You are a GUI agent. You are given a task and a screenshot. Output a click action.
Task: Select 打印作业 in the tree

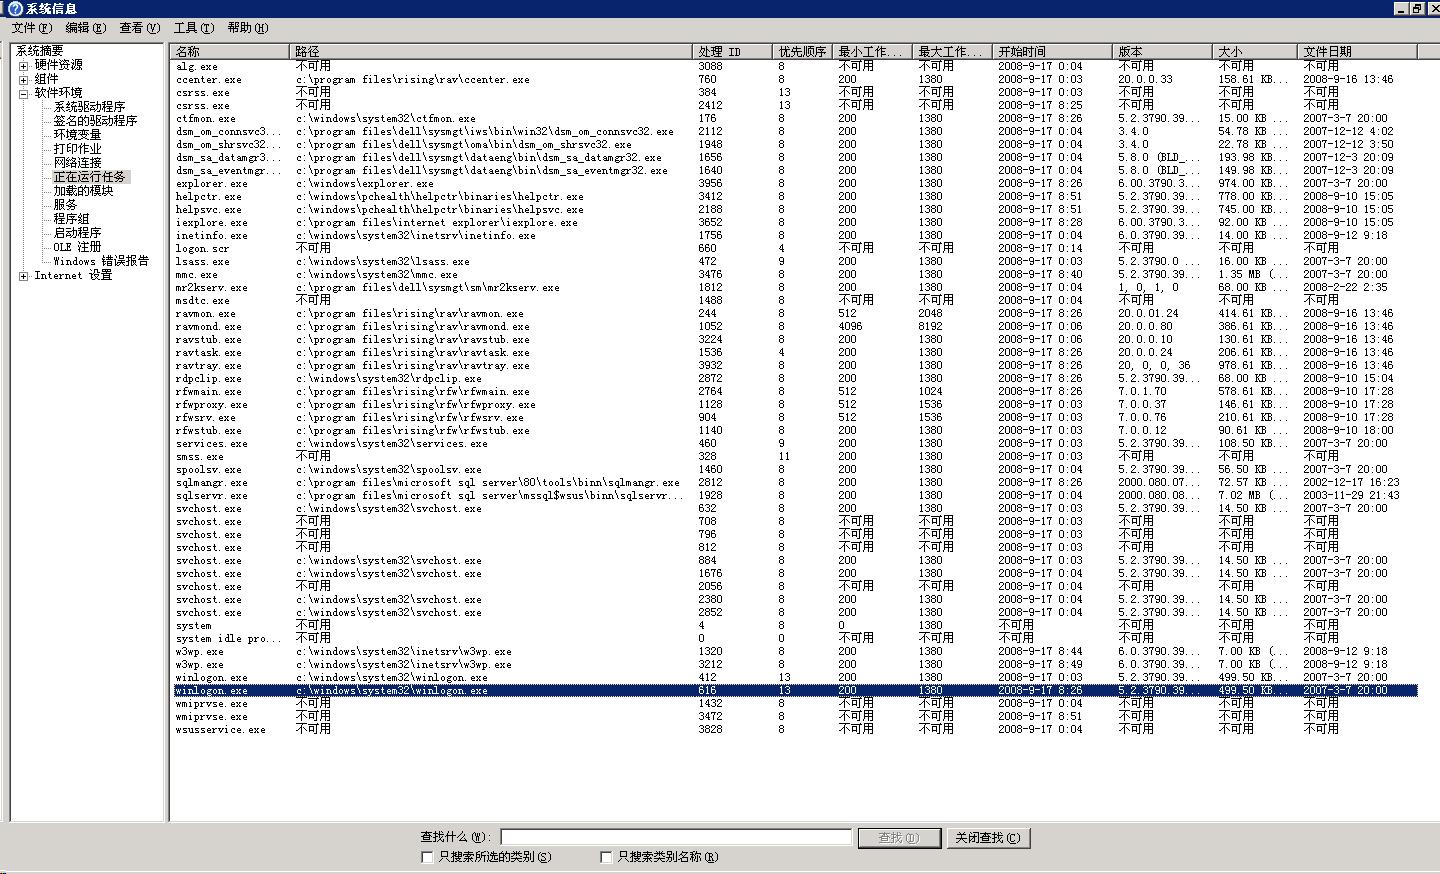pyautogui.click(x=77, y=149)
